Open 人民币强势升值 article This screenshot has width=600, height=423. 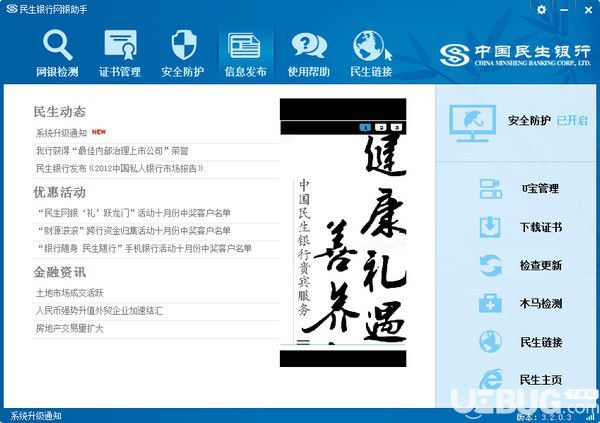pos(99,310)
